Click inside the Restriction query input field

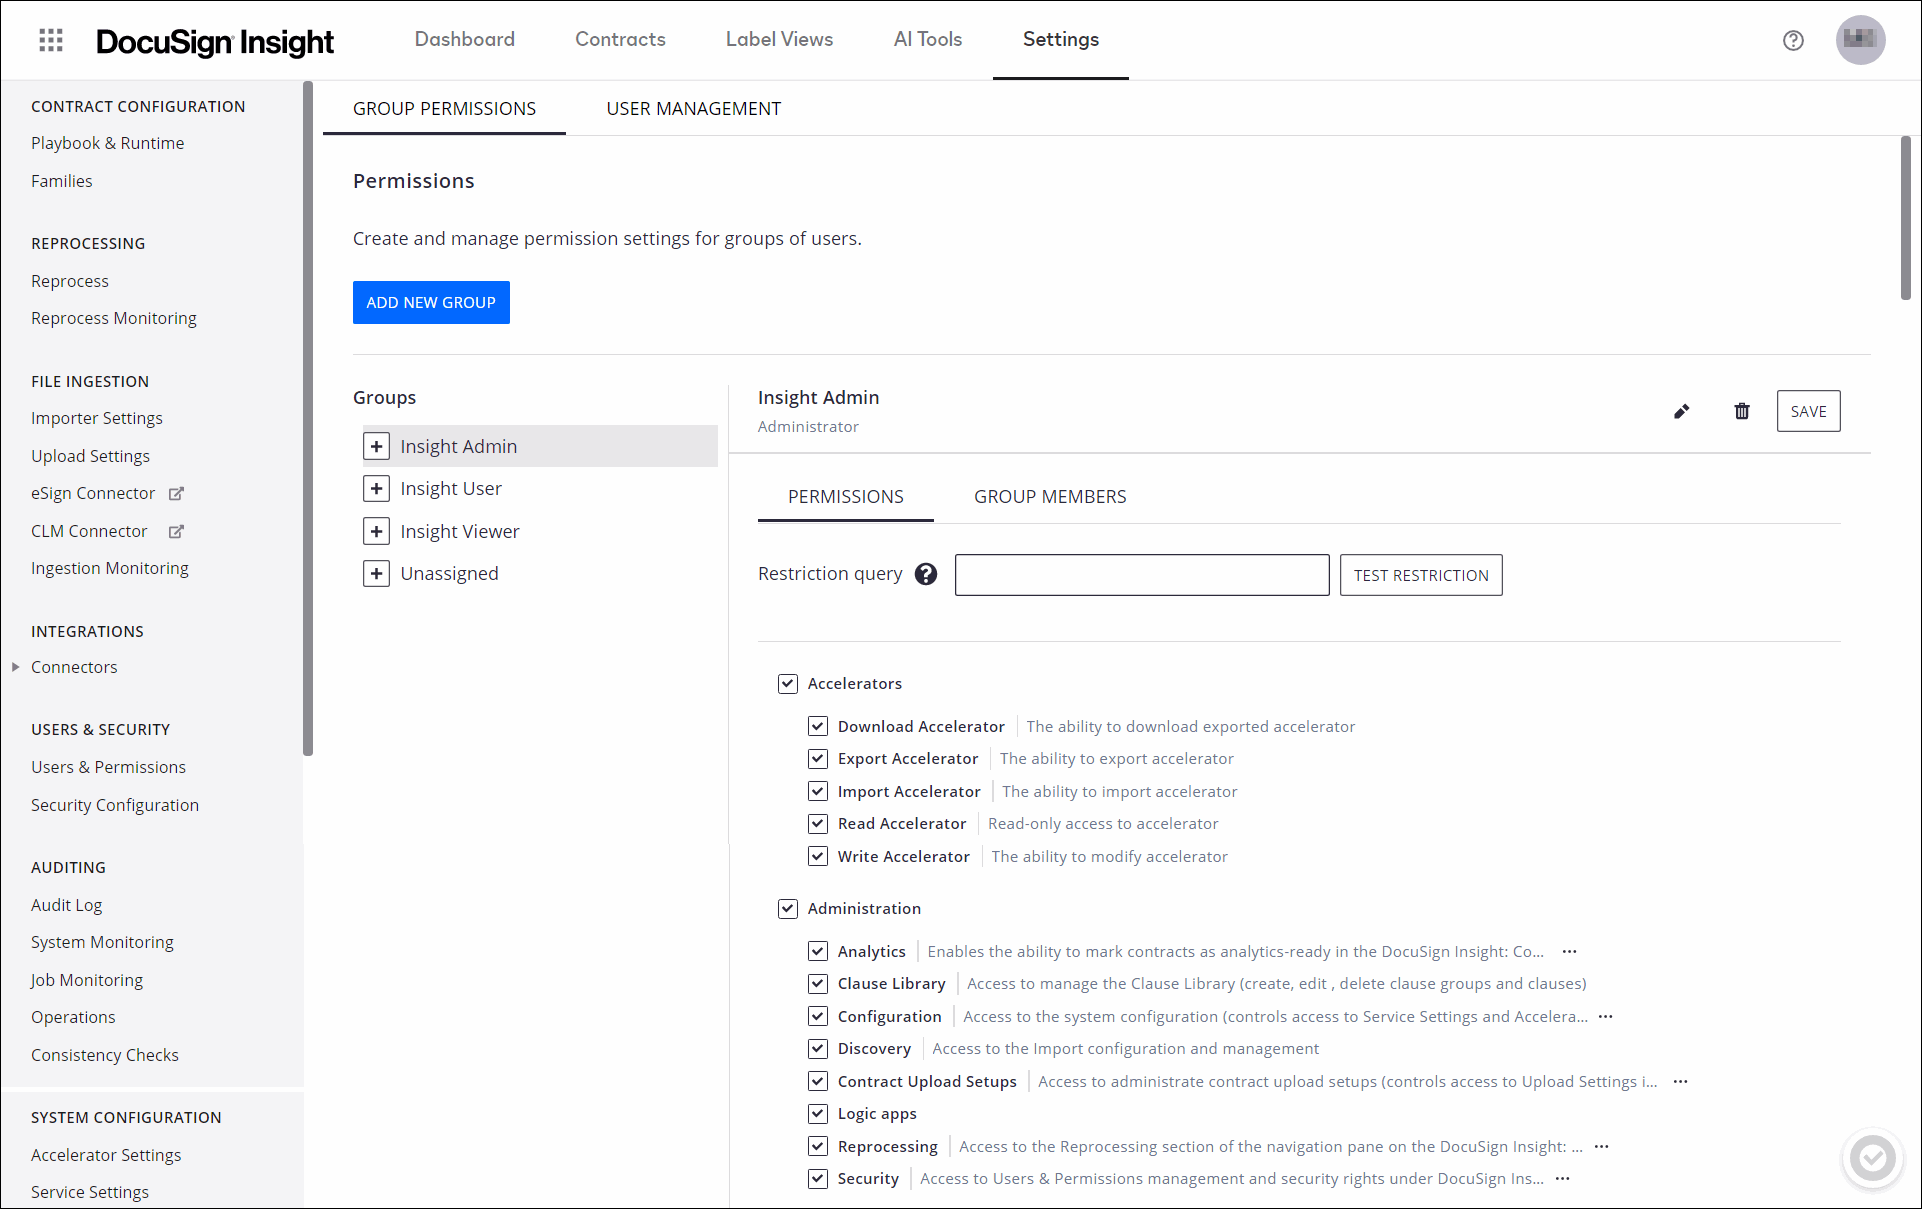[1141, 575]
